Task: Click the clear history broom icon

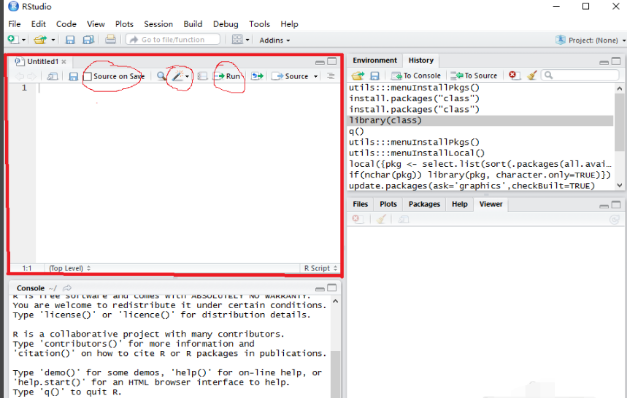Action: pos(531,75)
